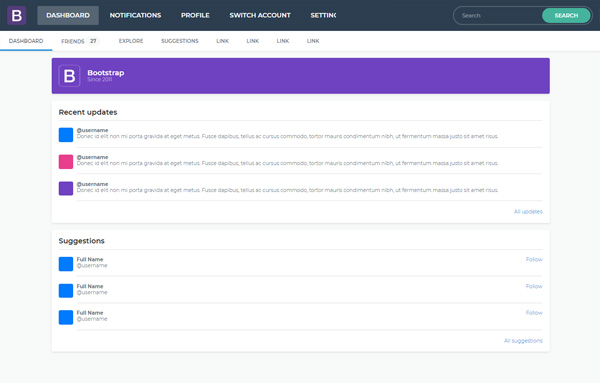Select the pink avatar in Recent updates

pos(66,161)
